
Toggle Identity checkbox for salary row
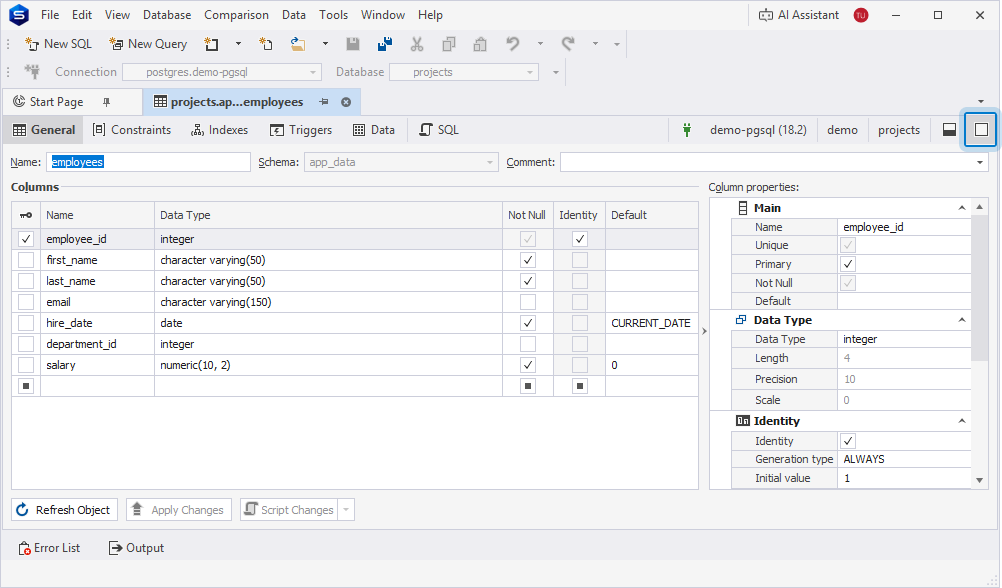(580, 365)
